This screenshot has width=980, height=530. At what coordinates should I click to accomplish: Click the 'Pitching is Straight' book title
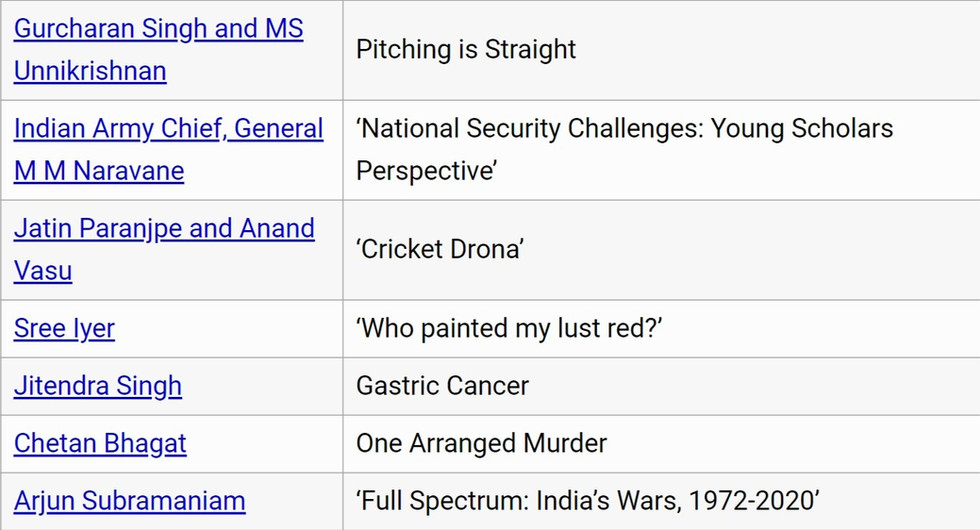click(466, 49)
